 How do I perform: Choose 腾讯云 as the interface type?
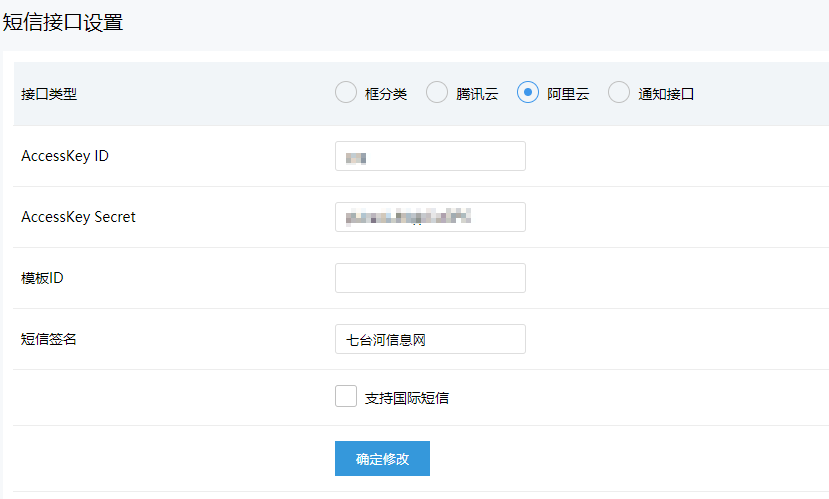click(437, 93)
